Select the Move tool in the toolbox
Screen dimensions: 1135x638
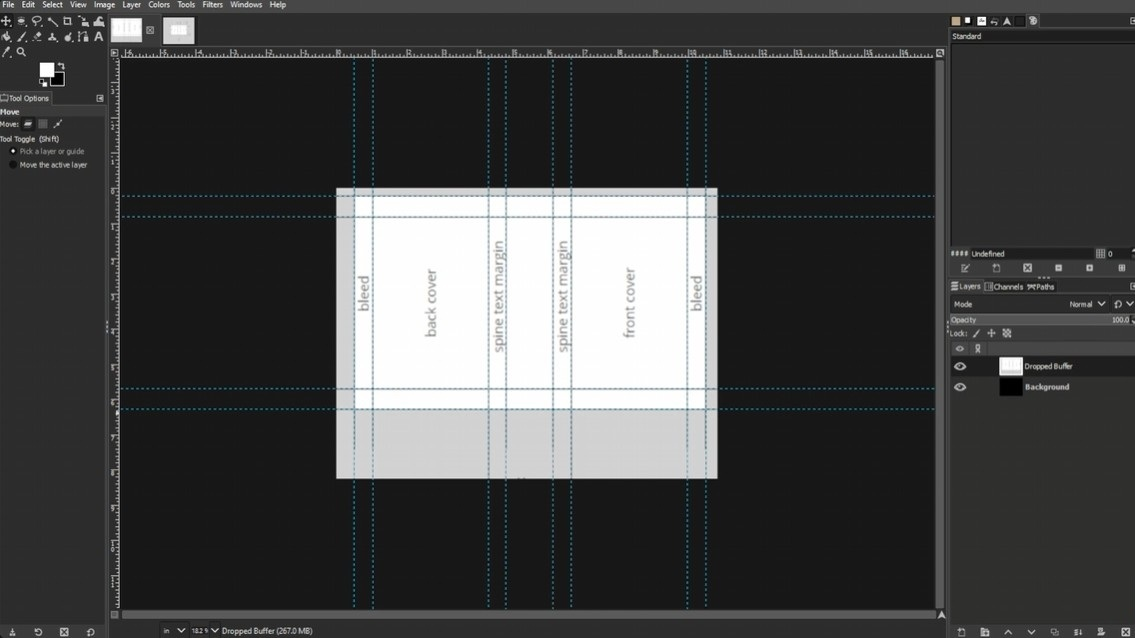pyautogui.click(x=7, y=21)
